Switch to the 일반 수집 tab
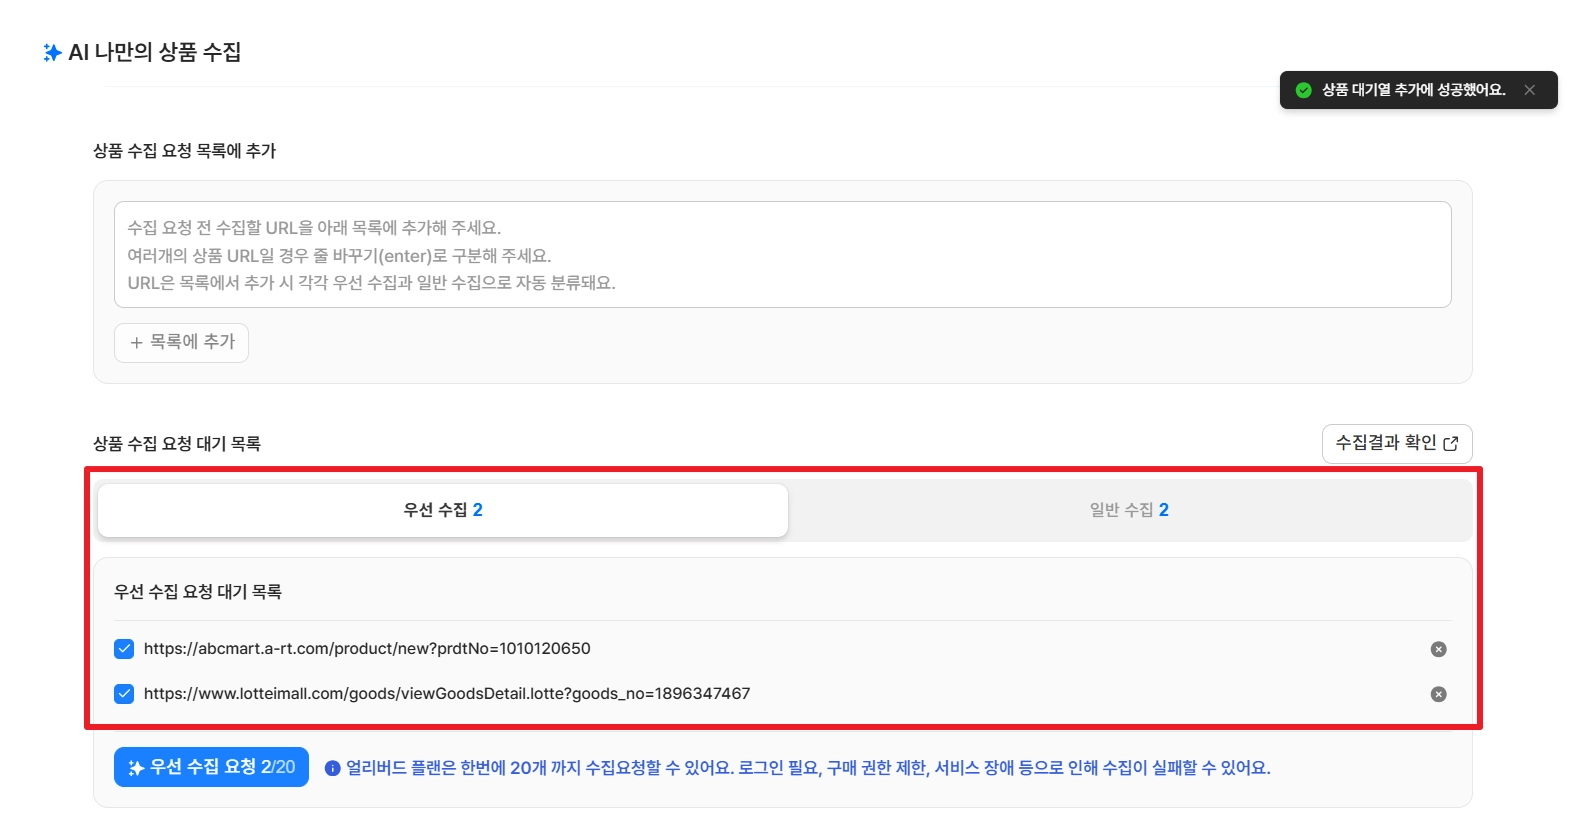Screen dimensions: 1570x817 pos(1129,510)
